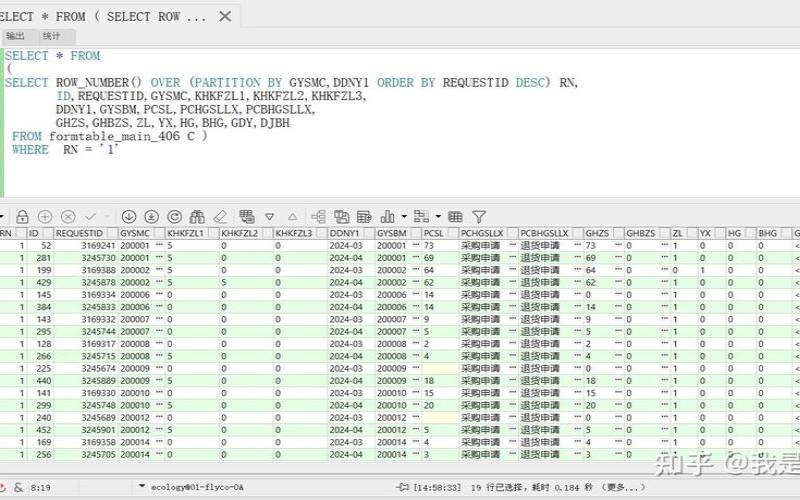Click the linked query tree icon

click(x=318, y=217)
